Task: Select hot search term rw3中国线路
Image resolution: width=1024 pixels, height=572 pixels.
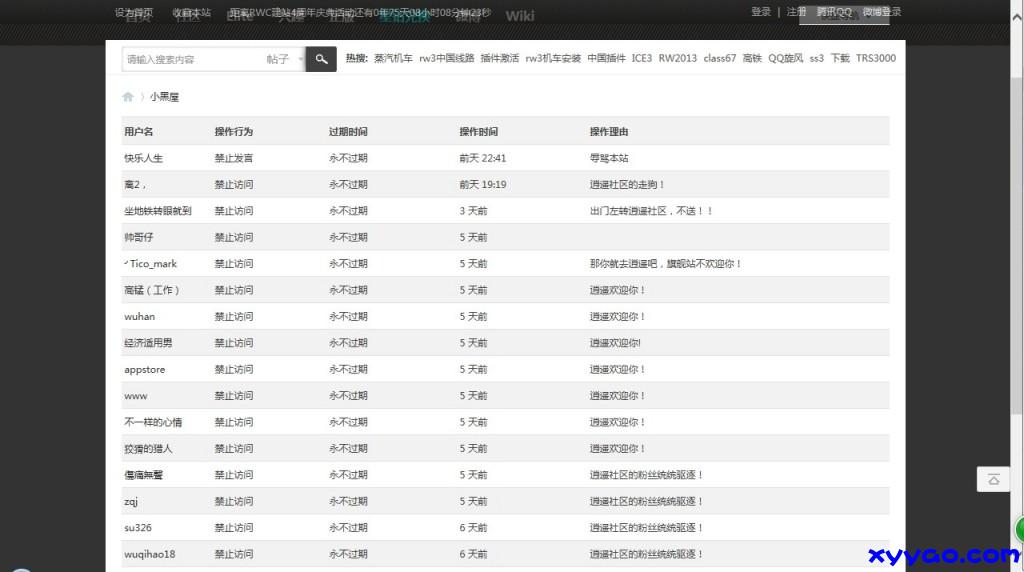Action: (447, 58)
